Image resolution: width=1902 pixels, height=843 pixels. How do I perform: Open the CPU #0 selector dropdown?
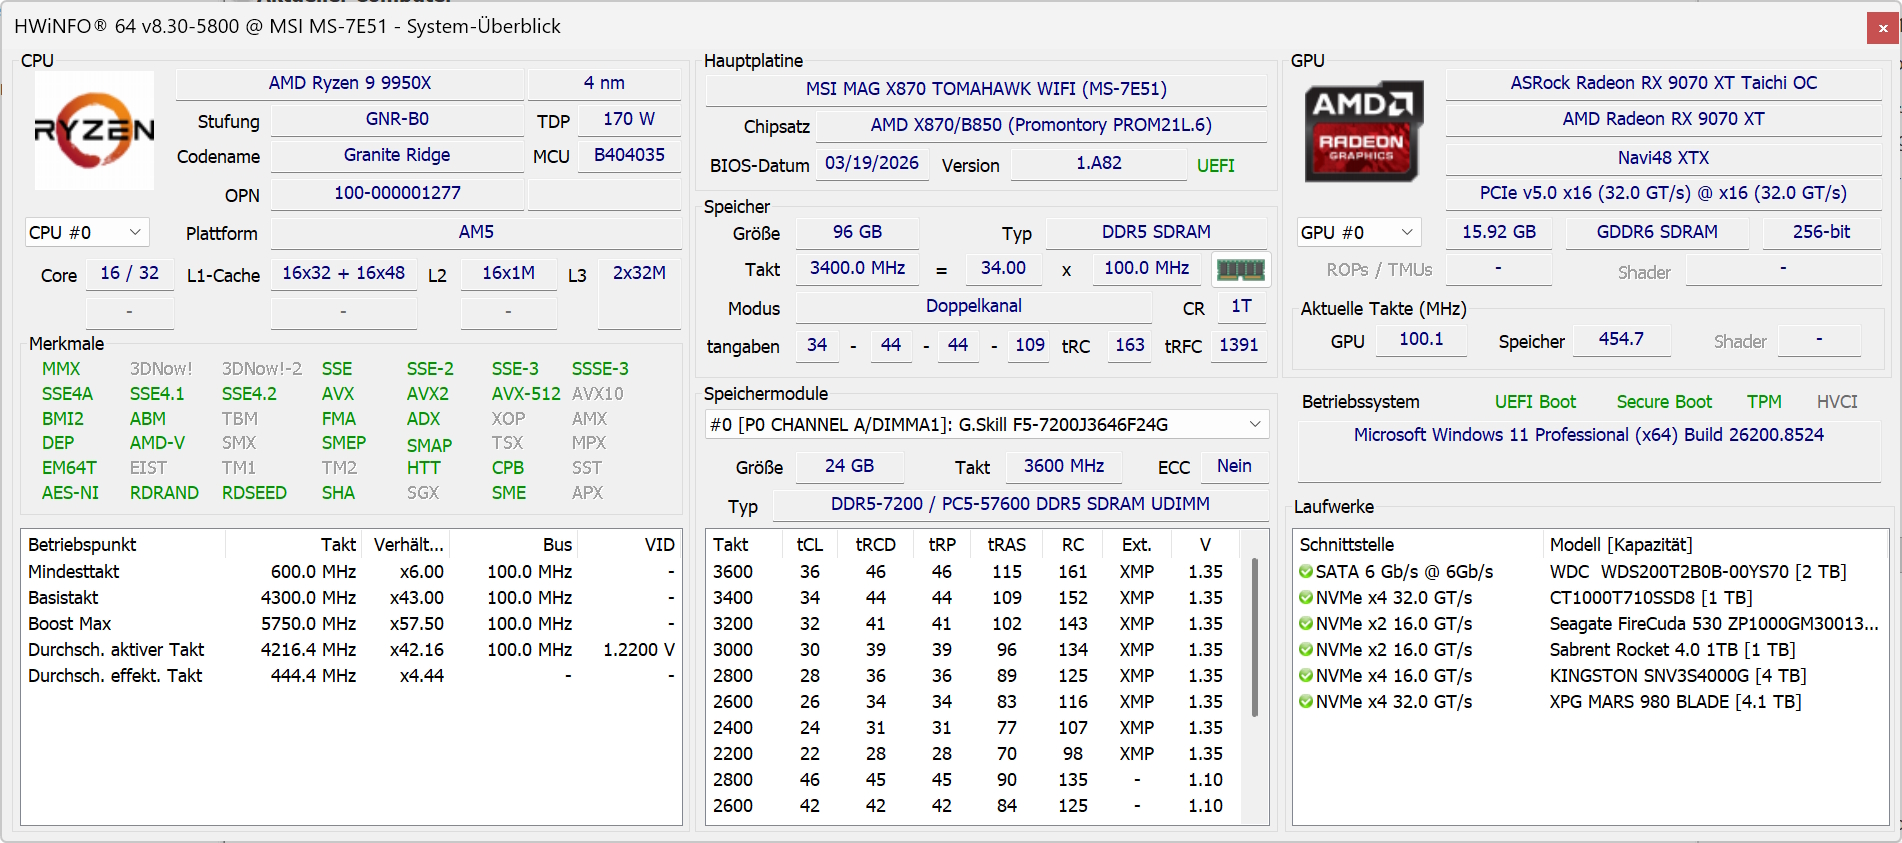(87, 233)
